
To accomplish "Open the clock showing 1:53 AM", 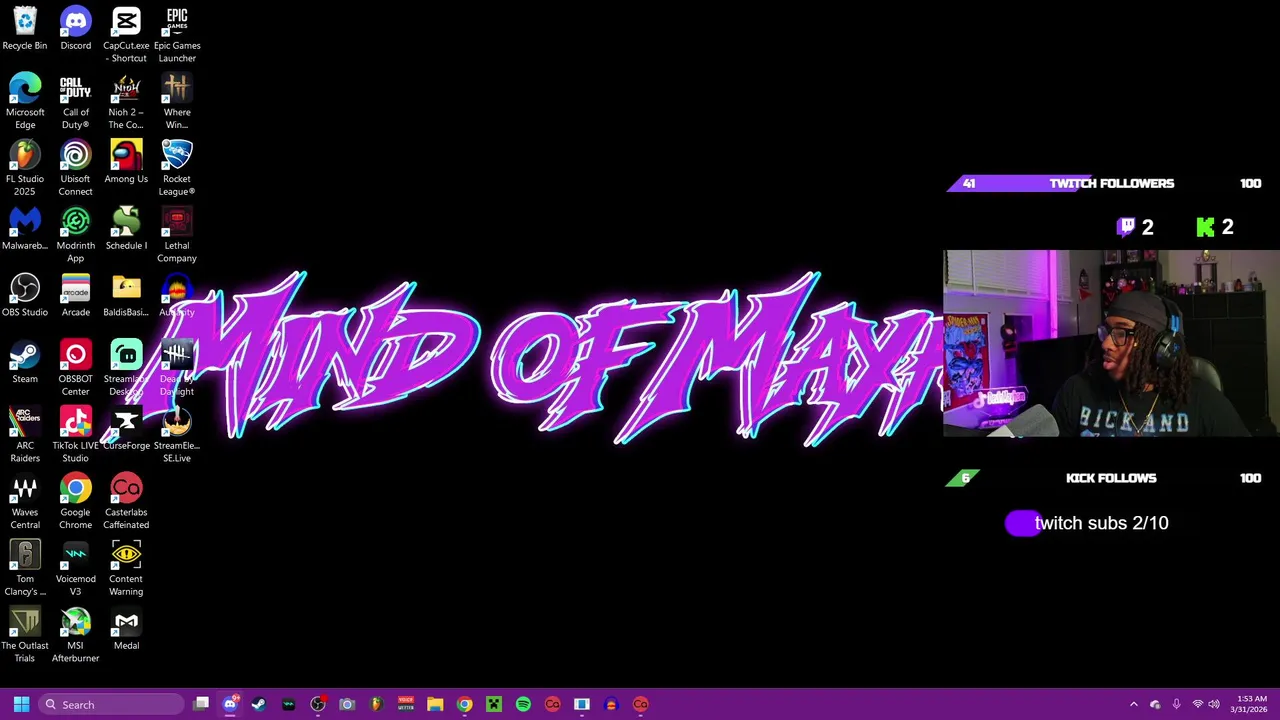I will click(1249, 704).
